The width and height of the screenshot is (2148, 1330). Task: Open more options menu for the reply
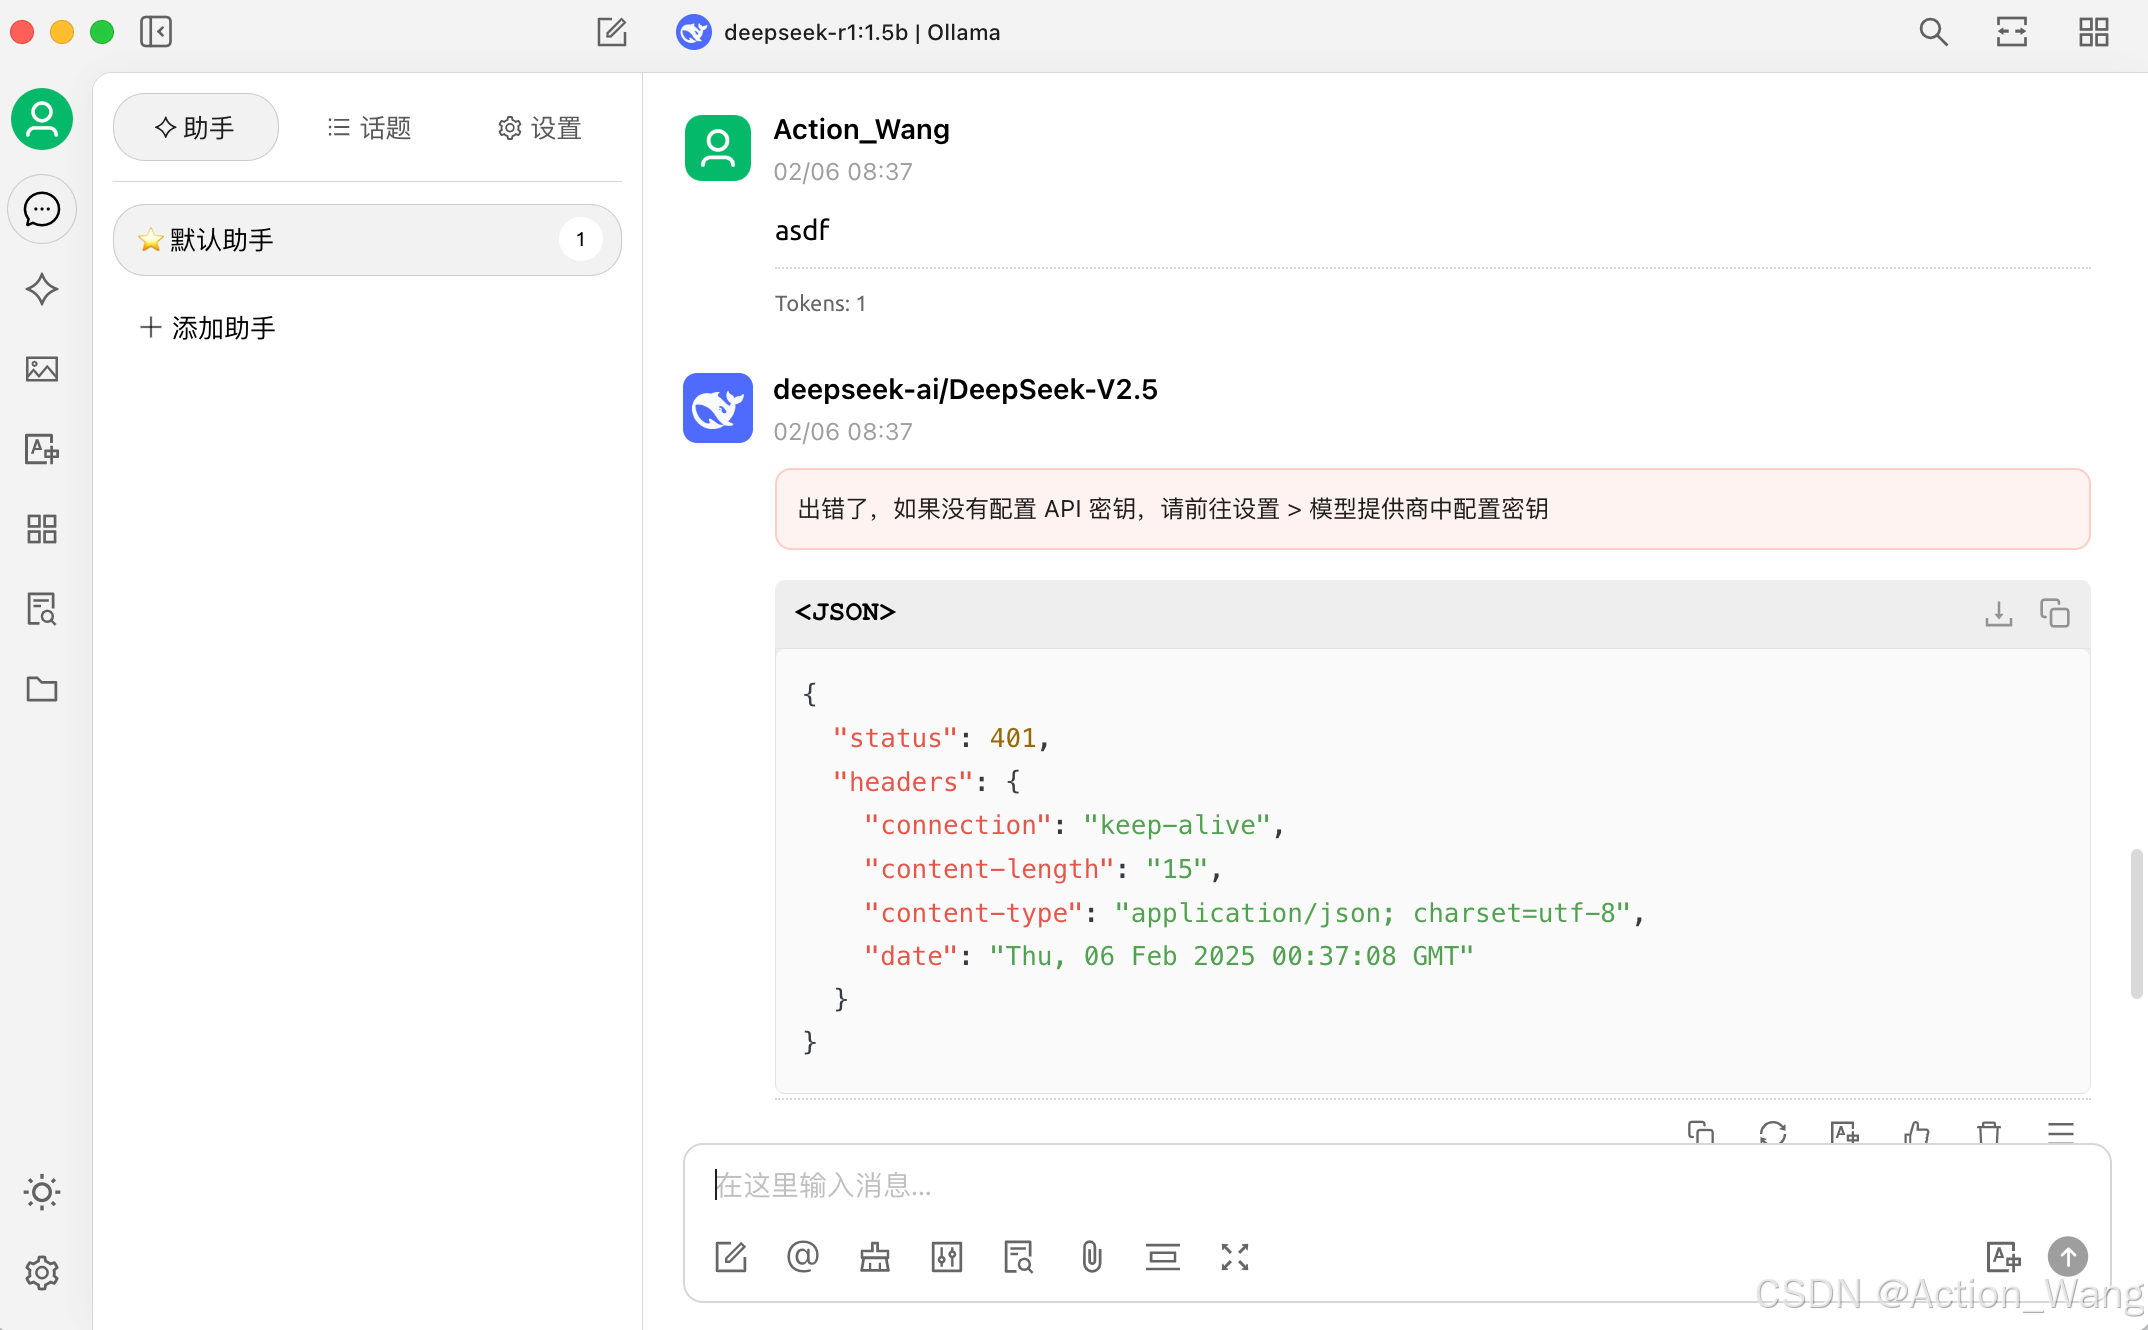click(x=2061, y=1132)
